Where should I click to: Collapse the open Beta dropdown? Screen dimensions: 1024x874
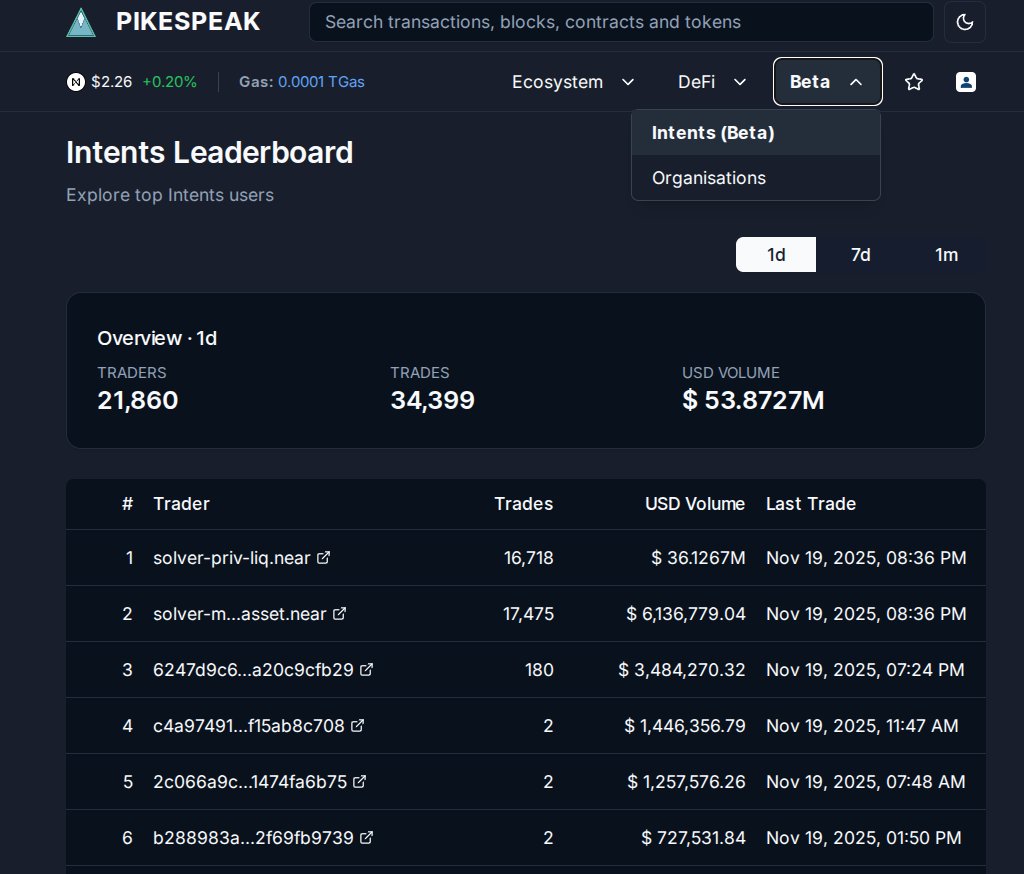click(x=827, y=82)
